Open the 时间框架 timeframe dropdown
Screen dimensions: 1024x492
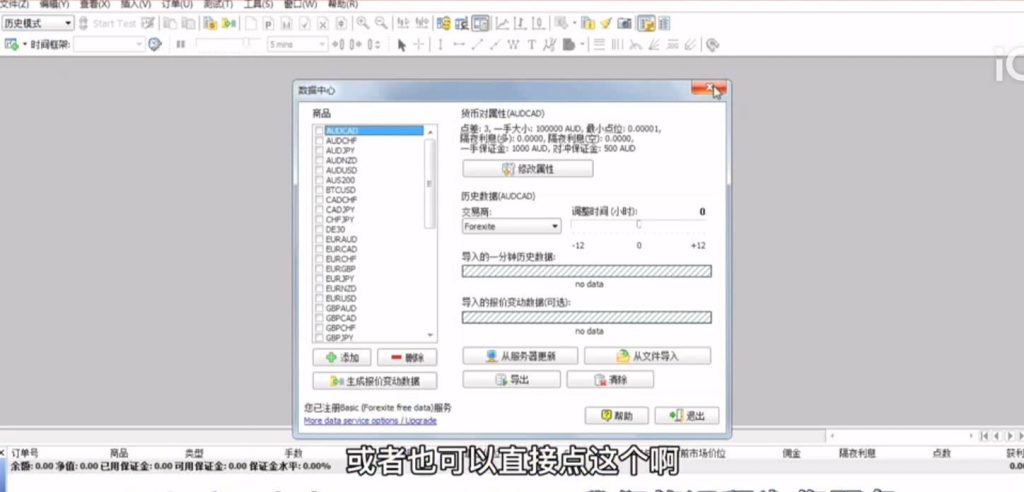click(x=109, y=44)
